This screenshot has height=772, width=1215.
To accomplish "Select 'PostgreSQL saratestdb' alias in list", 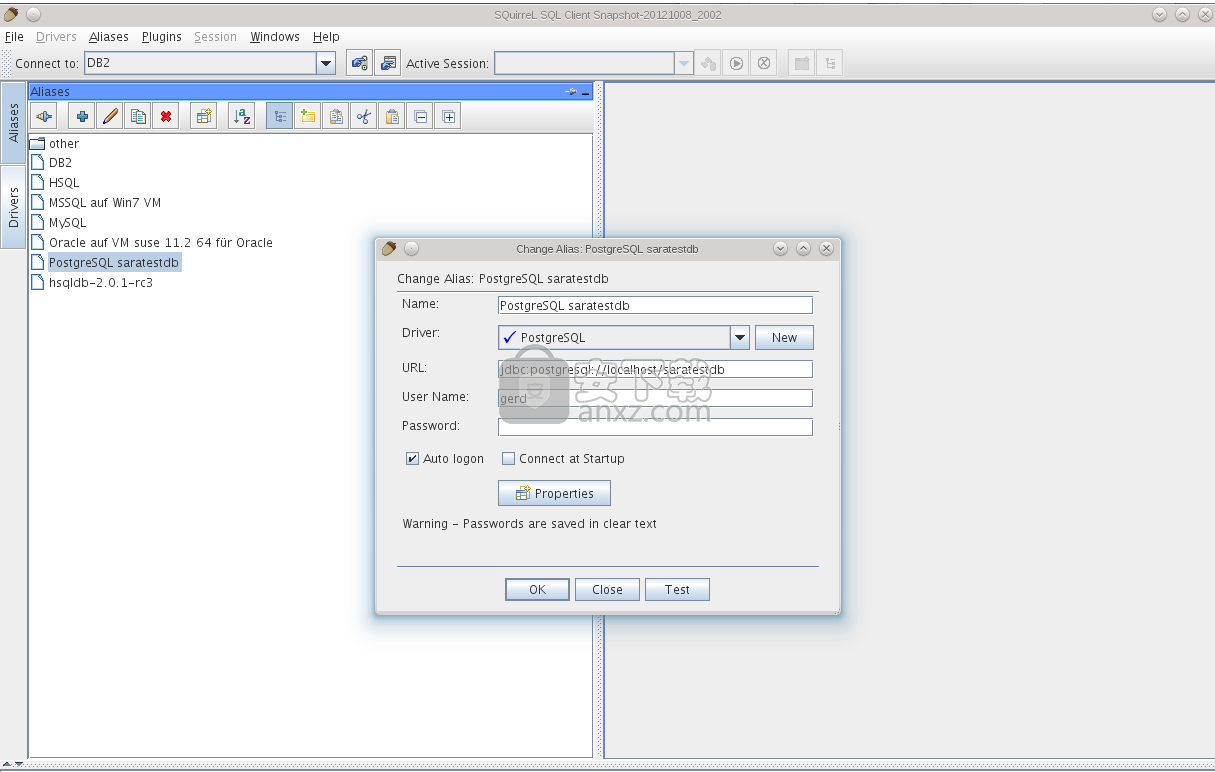I will tap(106, 262).
